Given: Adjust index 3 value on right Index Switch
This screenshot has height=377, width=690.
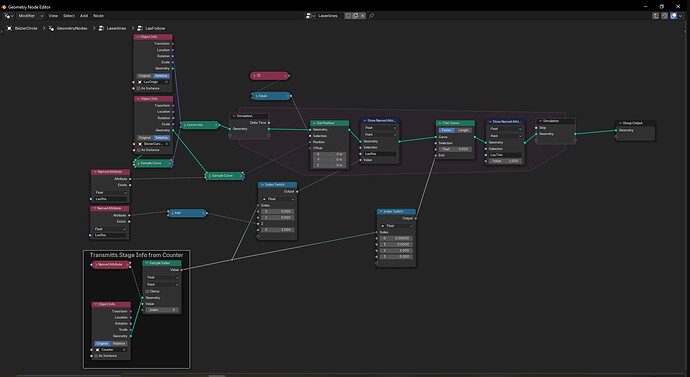Looking at the screenshot, I should [x=396, y=256].
